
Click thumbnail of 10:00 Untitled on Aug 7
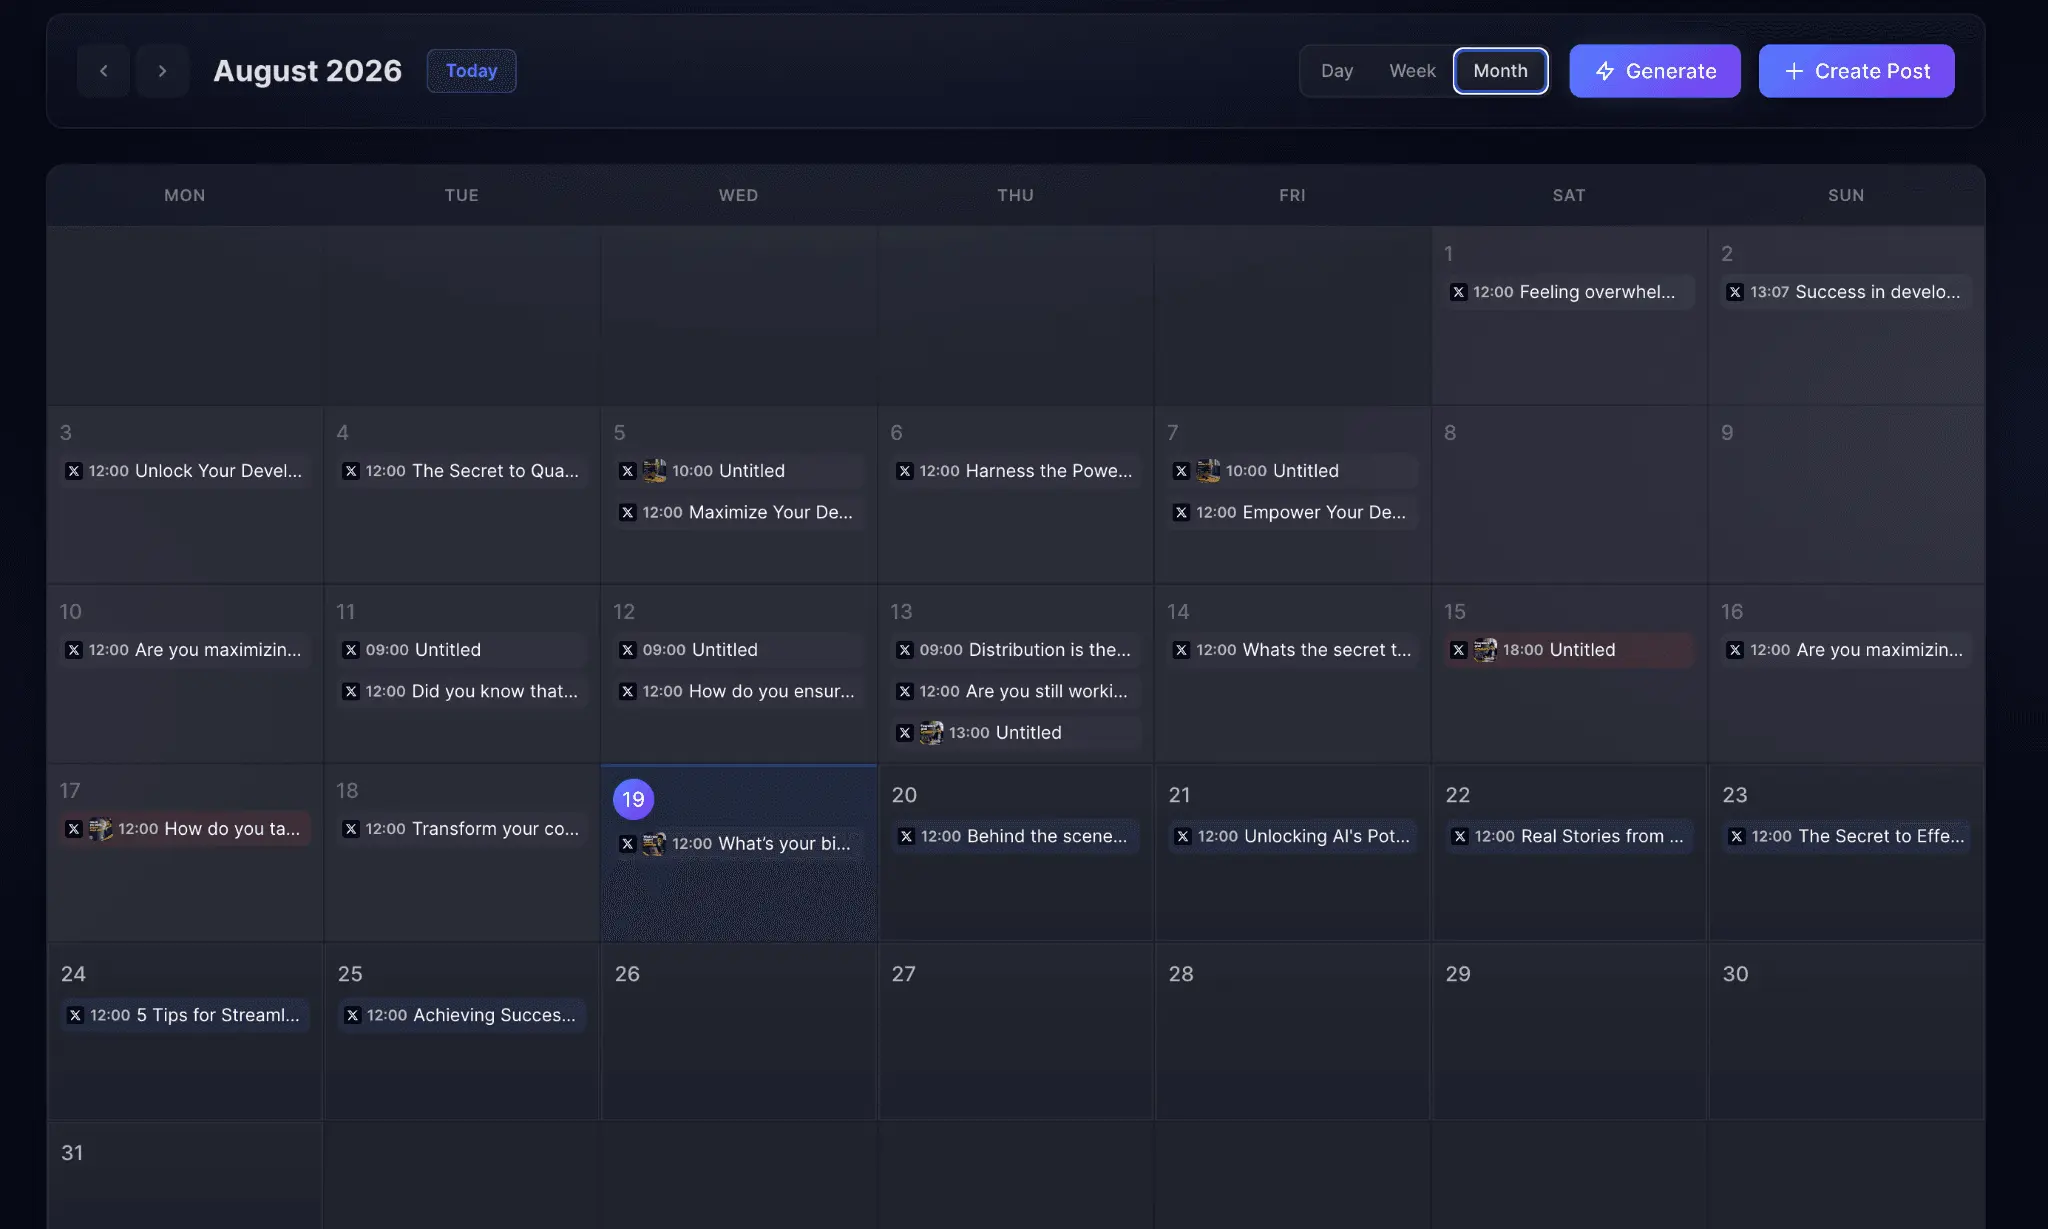pyautogui.click(x=1208, y=471)
